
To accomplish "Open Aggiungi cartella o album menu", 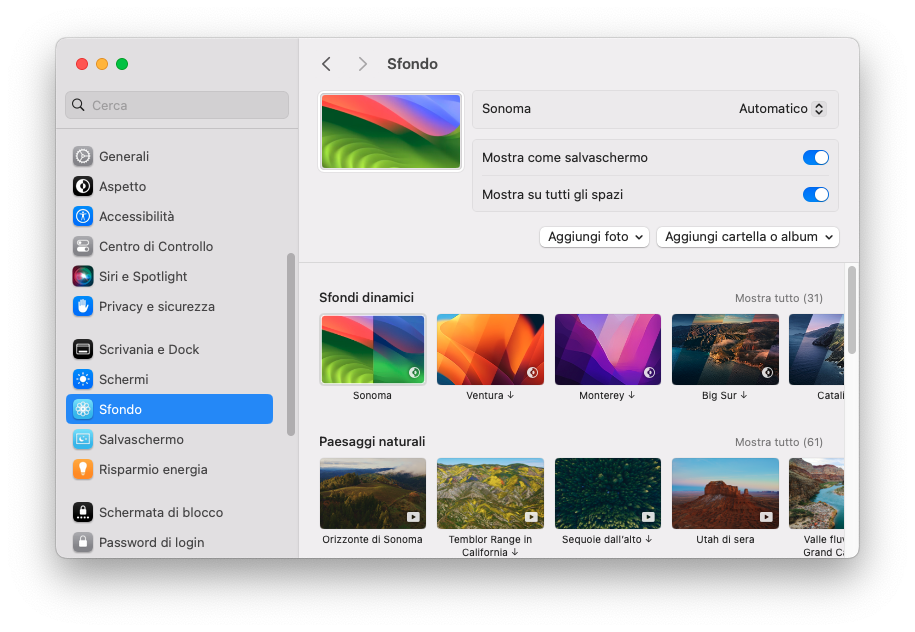I will click(747, 237).
